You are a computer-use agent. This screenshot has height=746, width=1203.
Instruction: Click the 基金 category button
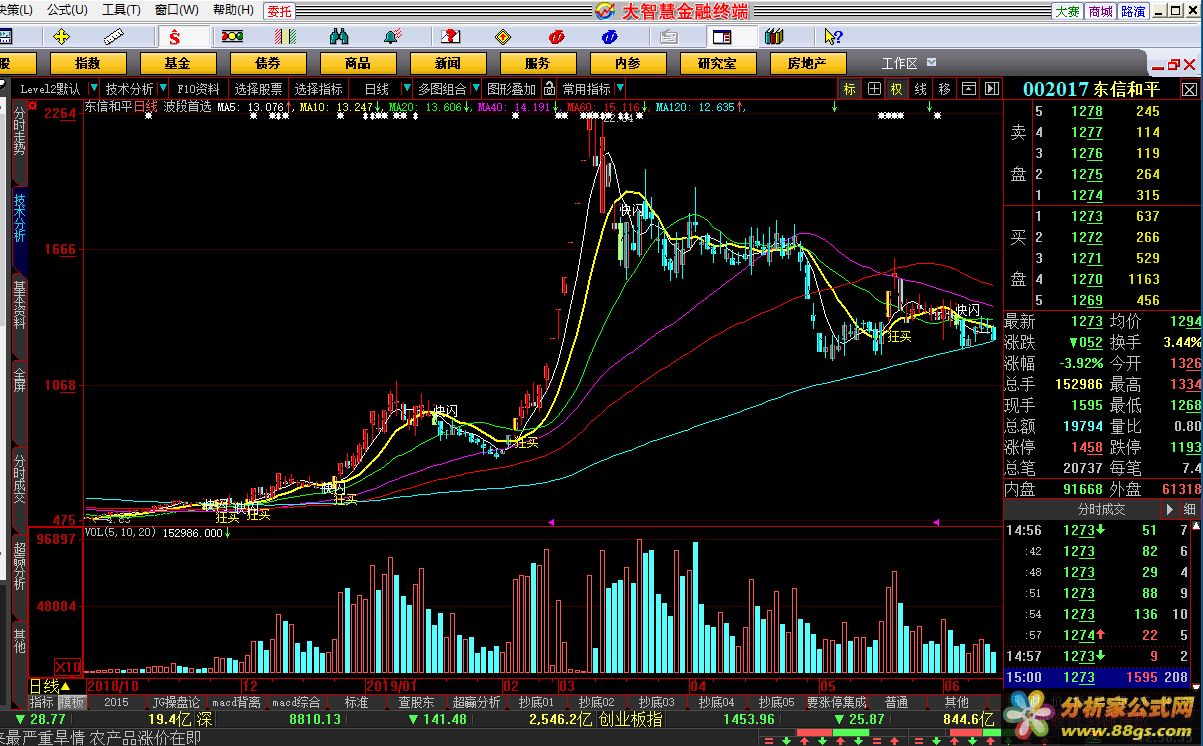[x=178, y=63]
